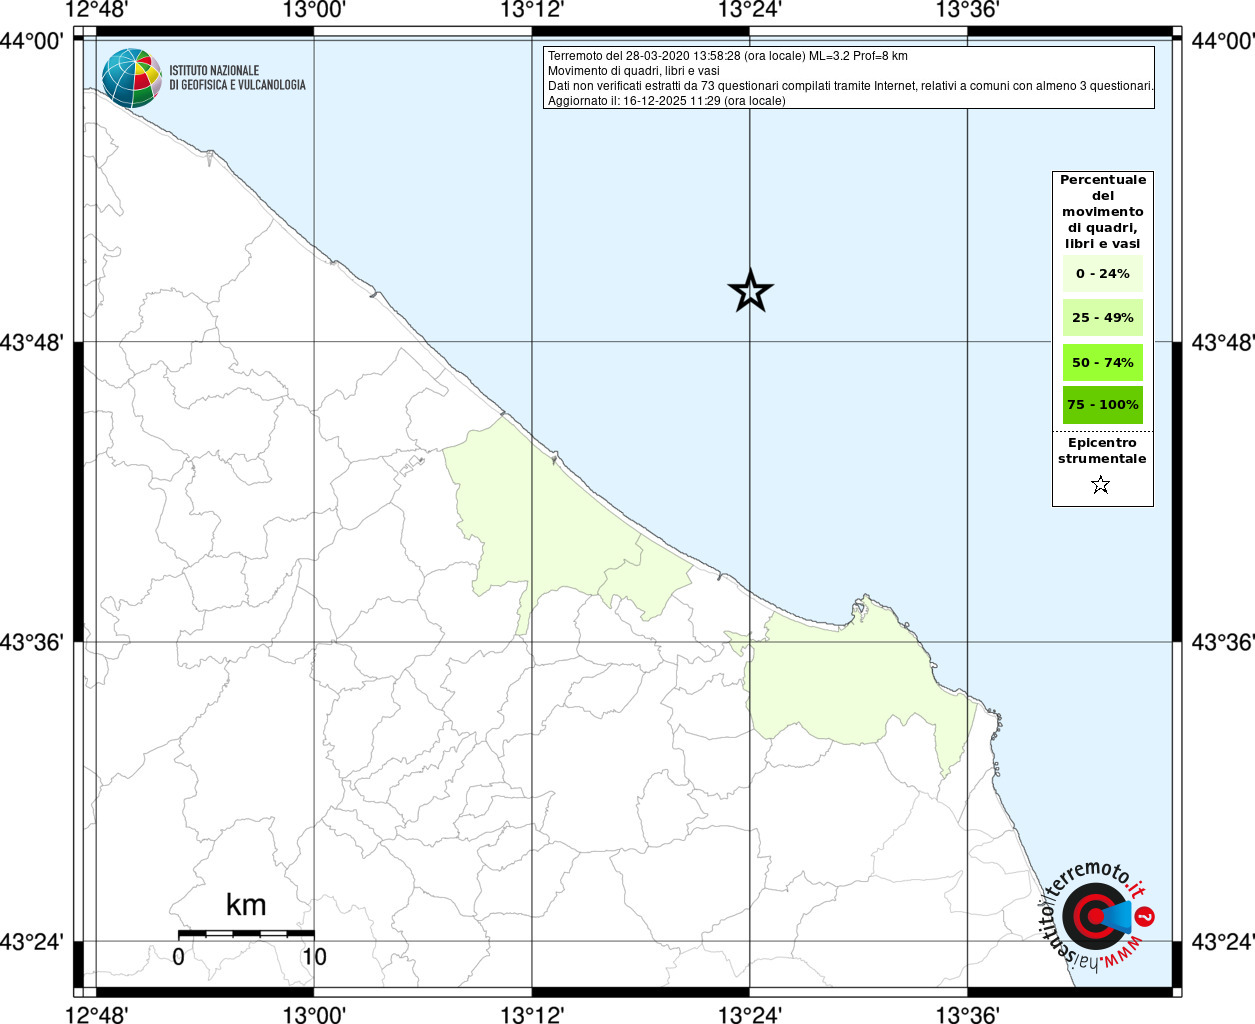The width and height of the screenshot is (1255, 1024).
Task: Click the 13°00' longitude label at bottom
Action: [314, 1015]
